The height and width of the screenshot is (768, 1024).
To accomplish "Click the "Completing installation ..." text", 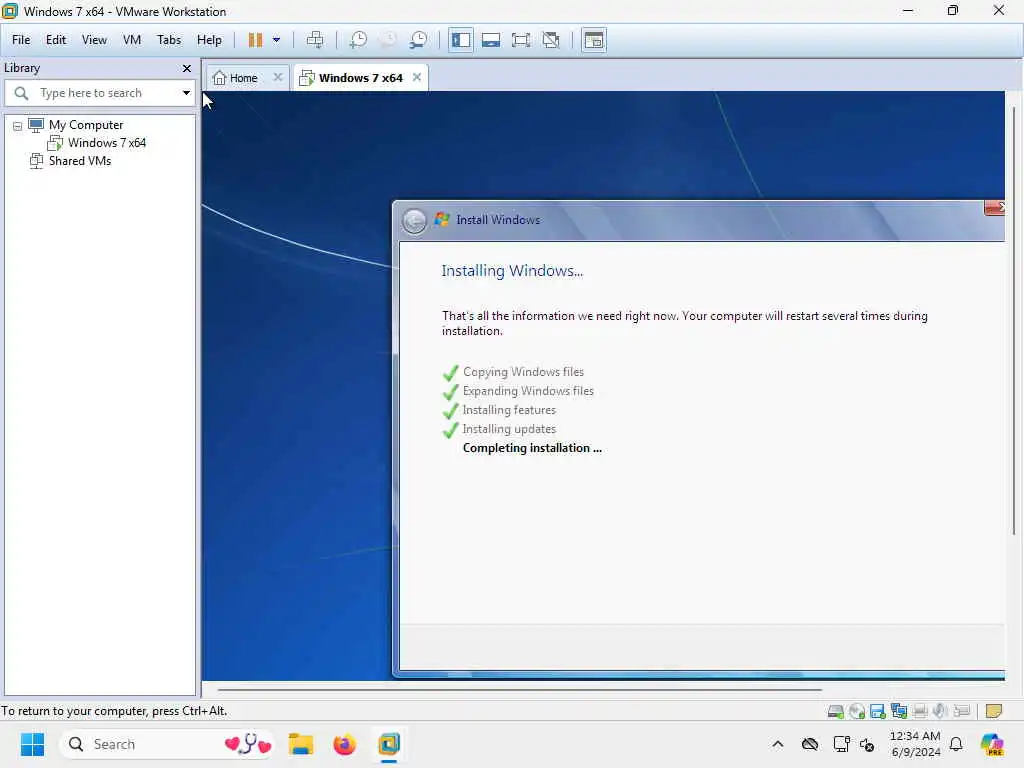I will coord(532,448).
